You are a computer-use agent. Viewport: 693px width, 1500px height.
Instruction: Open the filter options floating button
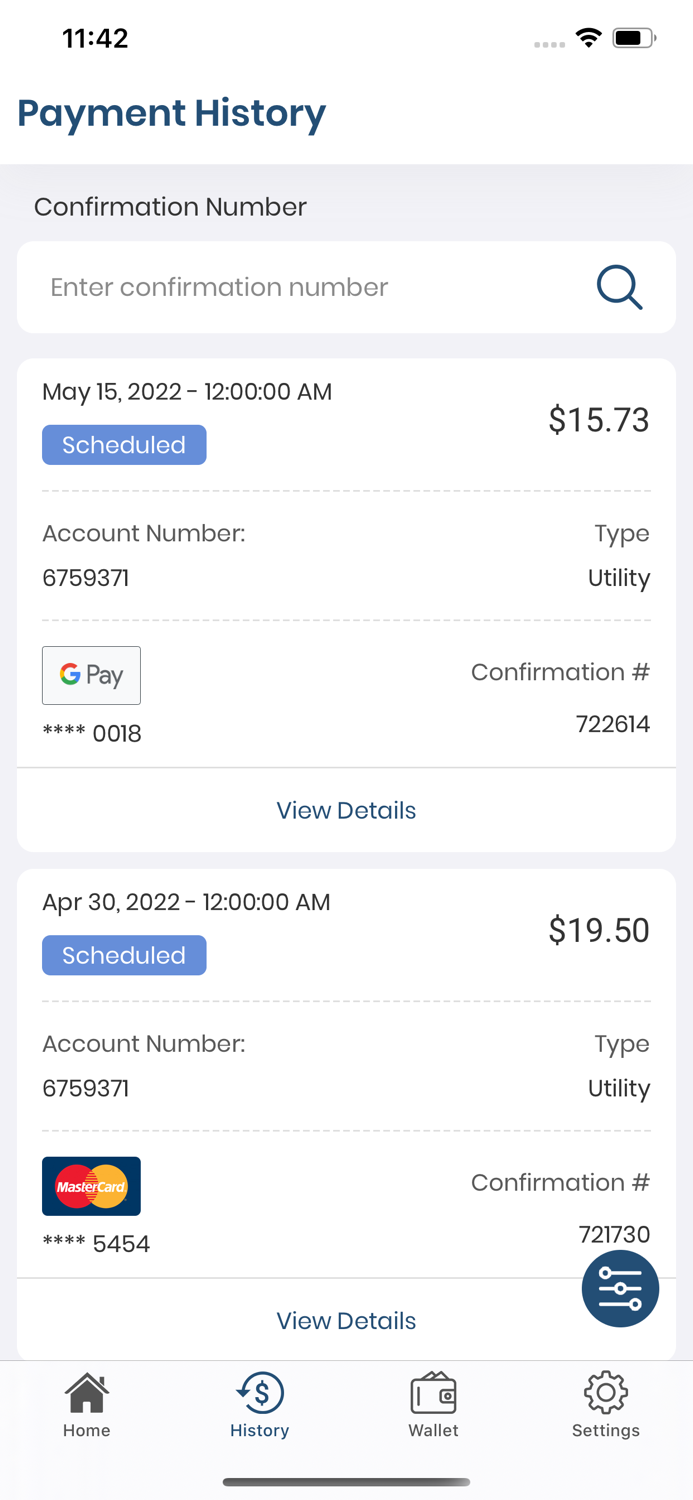point(620,1288)
